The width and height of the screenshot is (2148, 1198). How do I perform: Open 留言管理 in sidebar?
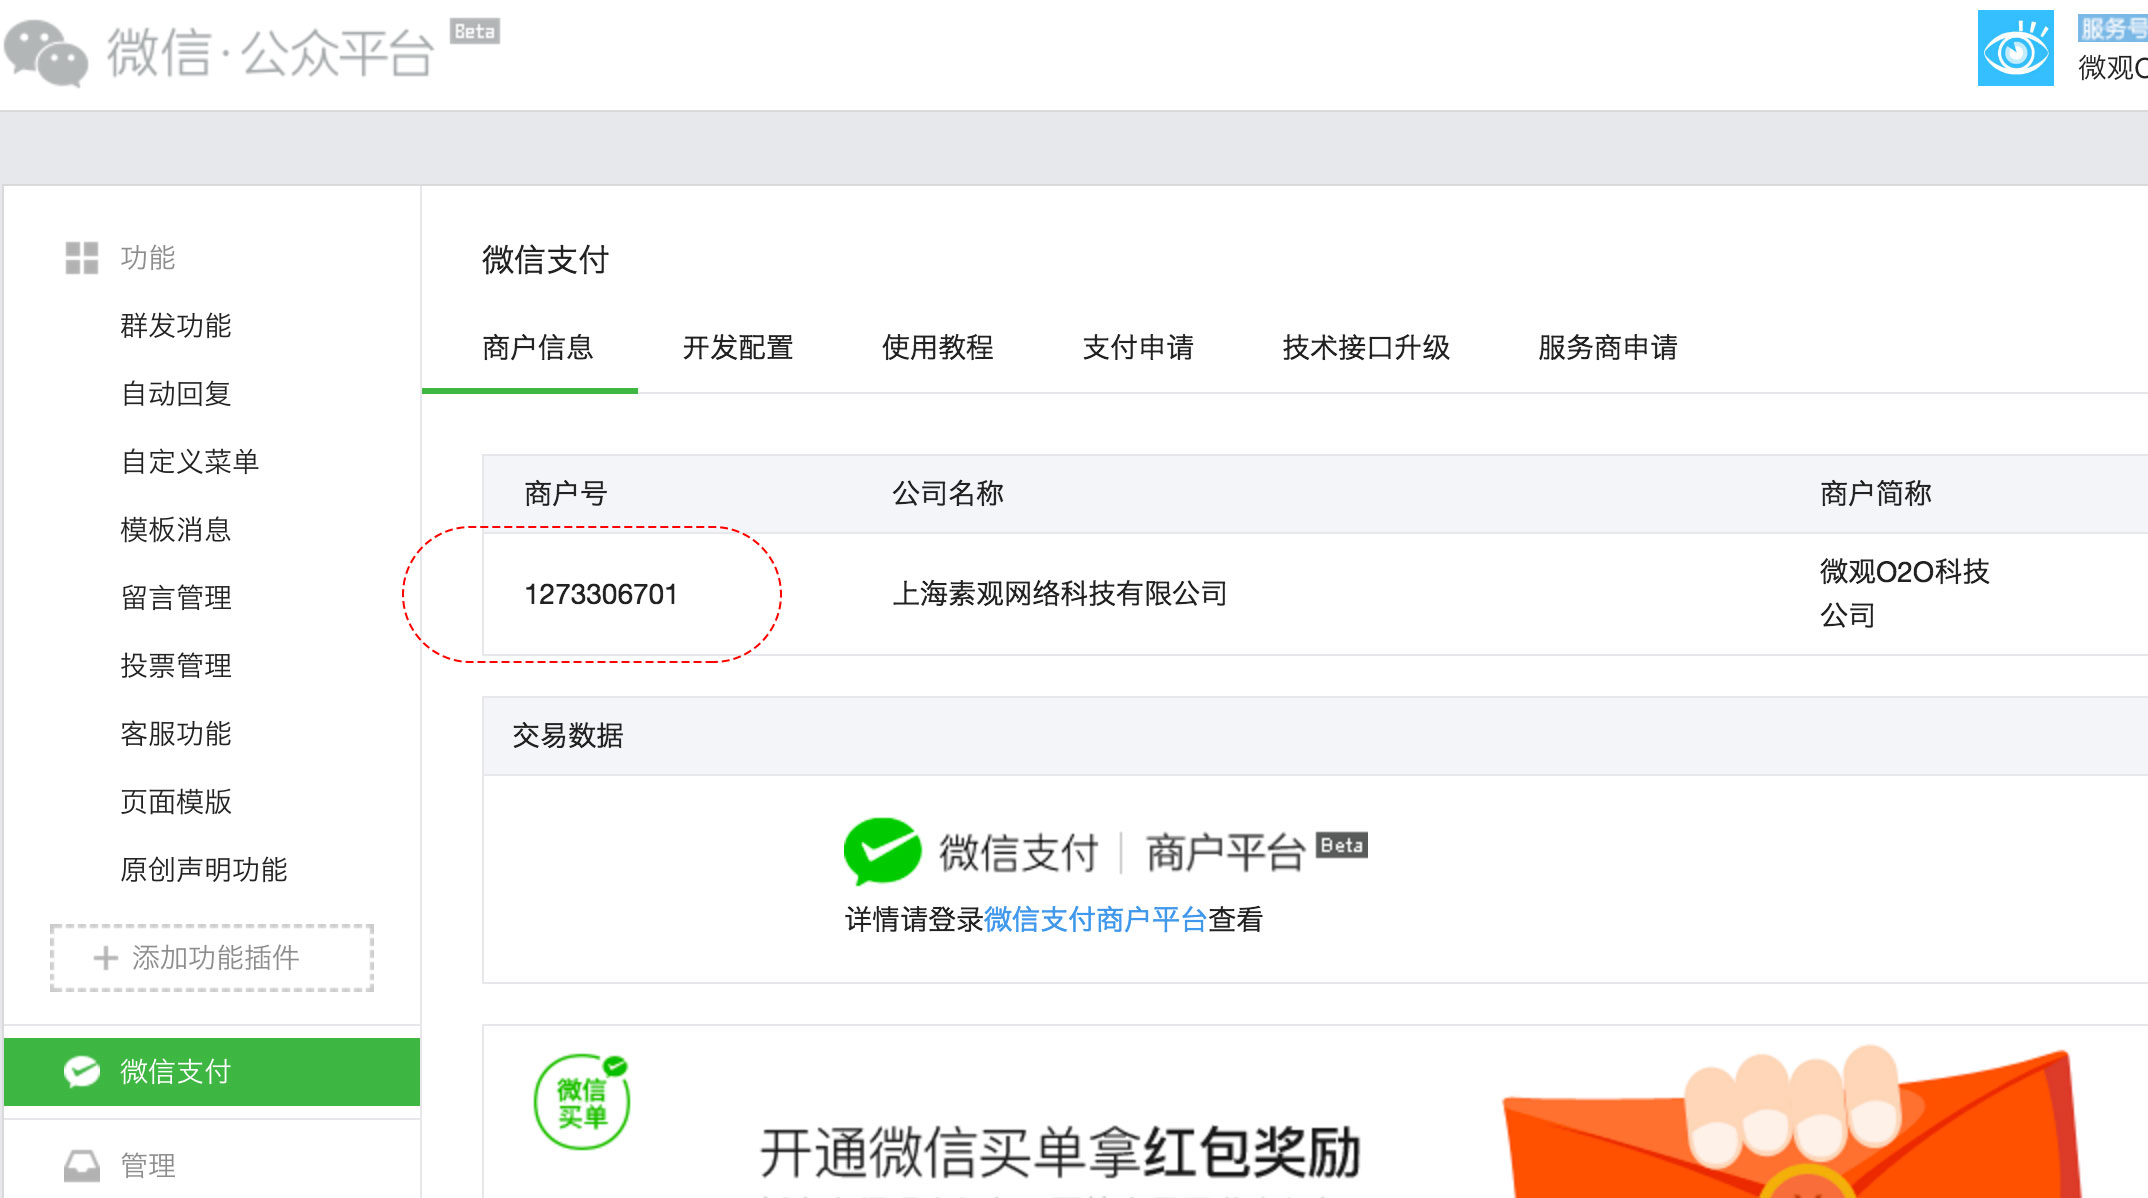175,597
